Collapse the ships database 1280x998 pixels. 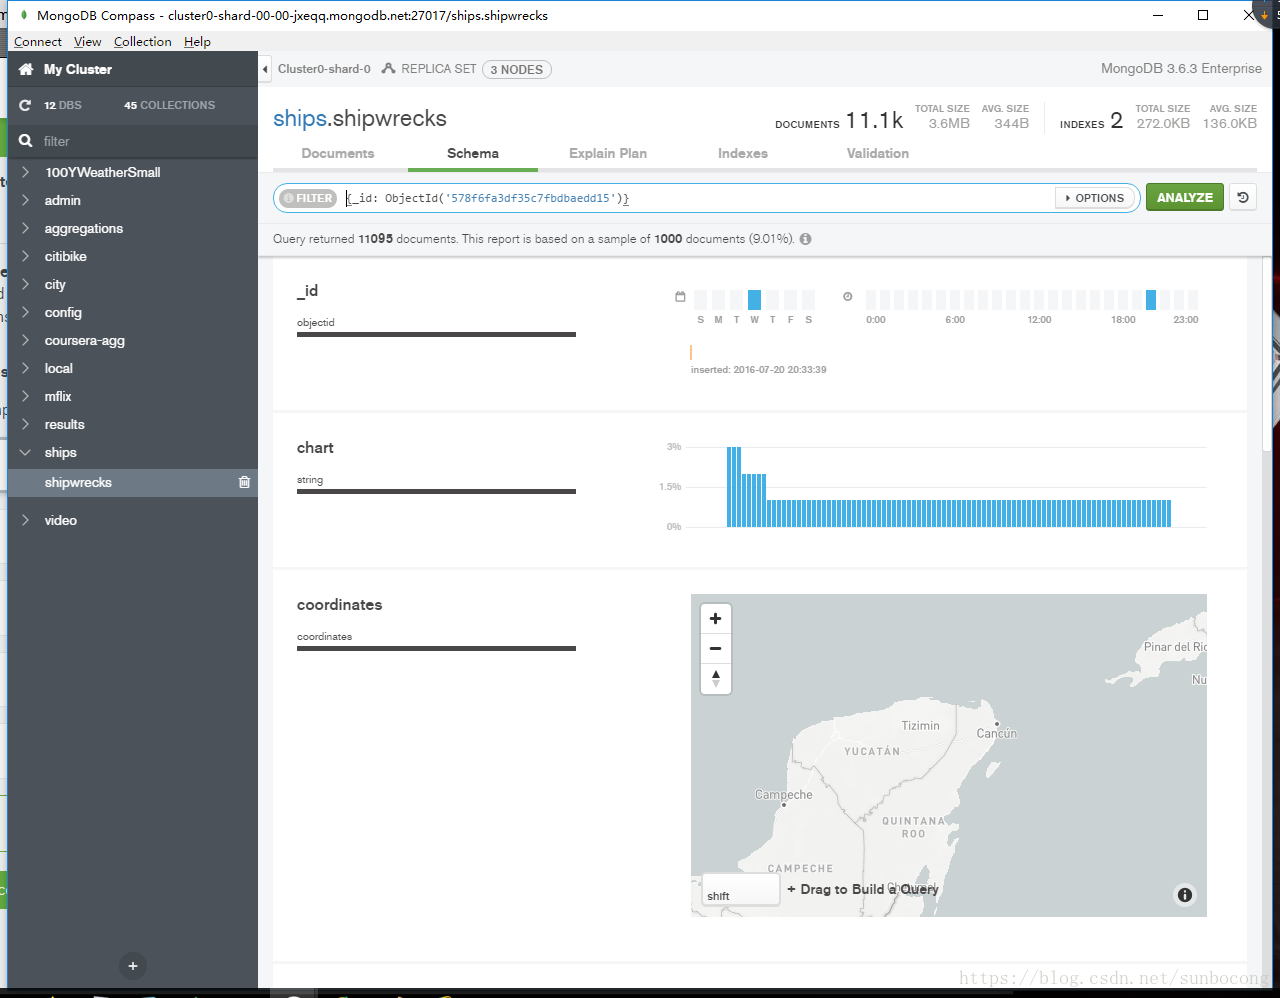coord(25,452)
